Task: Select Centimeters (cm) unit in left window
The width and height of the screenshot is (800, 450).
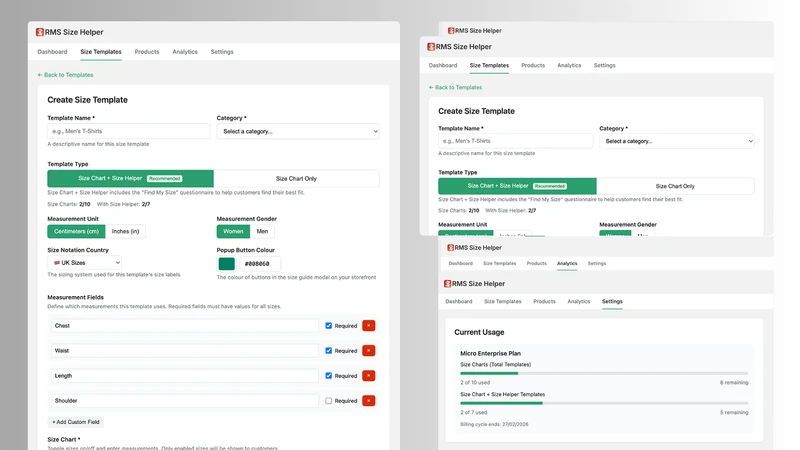Action: pos(77,231)
